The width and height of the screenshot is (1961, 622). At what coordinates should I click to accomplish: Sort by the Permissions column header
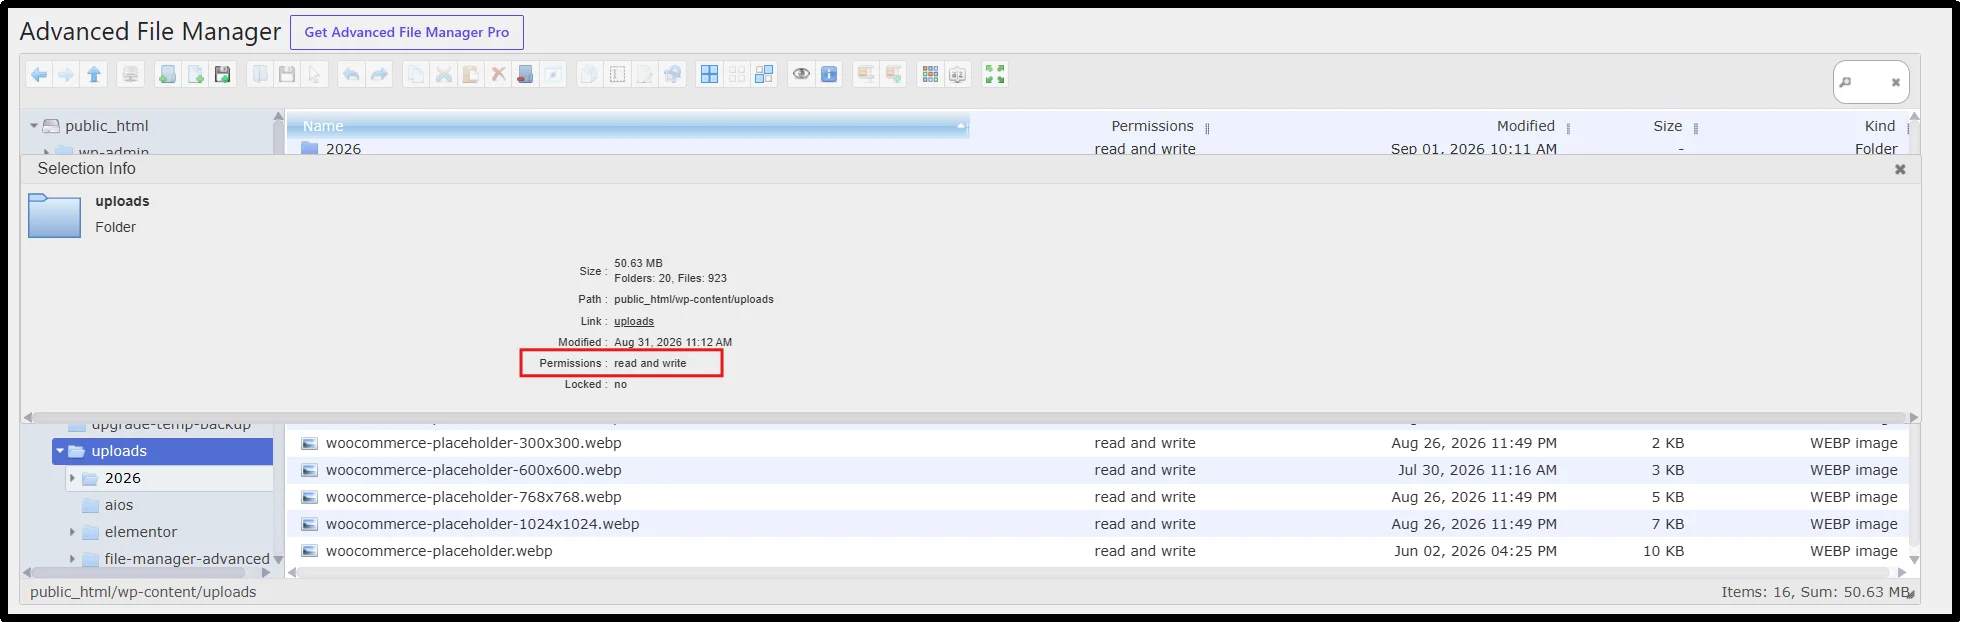point(1152,126)
